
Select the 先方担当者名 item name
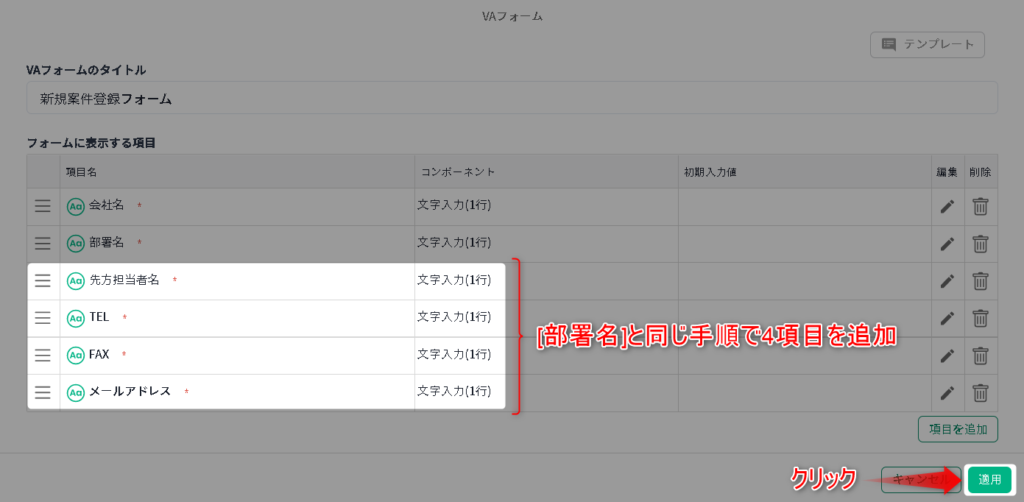tap(124, 281)
